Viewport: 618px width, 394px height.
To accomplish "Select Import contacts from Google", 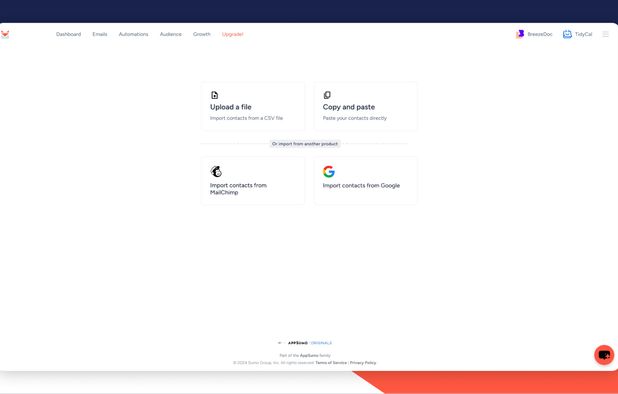I will coord(366,180).
